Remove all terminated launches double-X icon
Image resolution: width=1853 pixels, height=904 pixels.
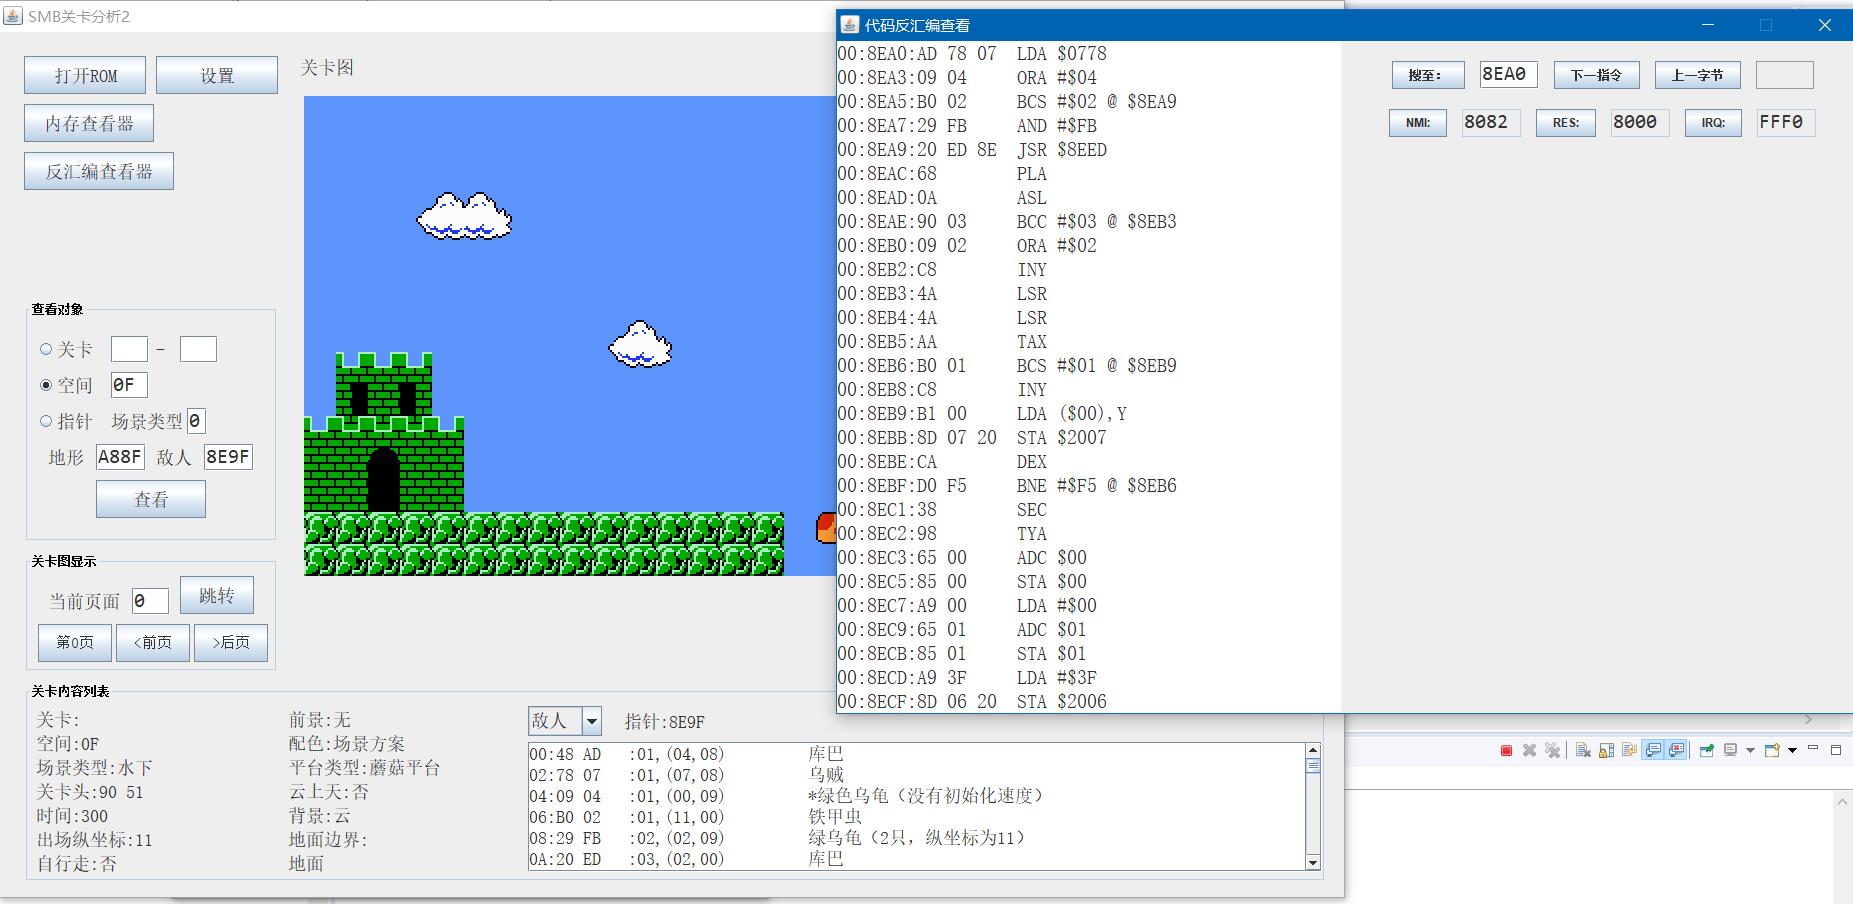click(1552, 750)
